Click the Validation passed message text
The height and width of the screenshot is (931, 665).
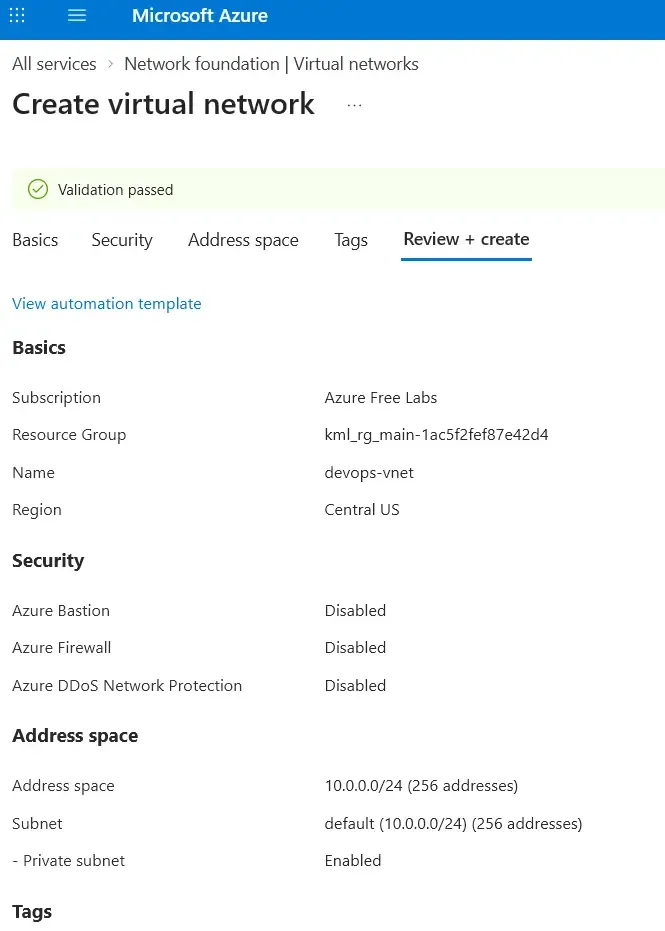coord(116,190)
